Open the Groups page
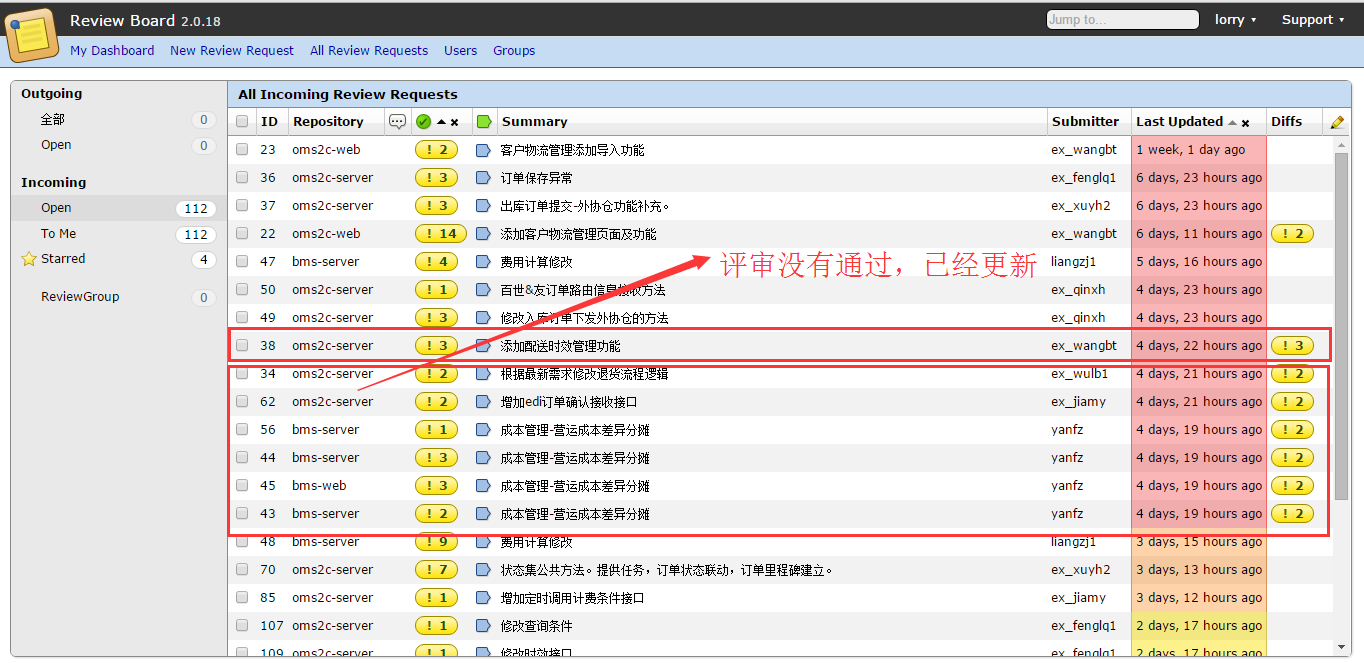The height and width of the screenshot is (663, 1364). (x=514, y=51)
